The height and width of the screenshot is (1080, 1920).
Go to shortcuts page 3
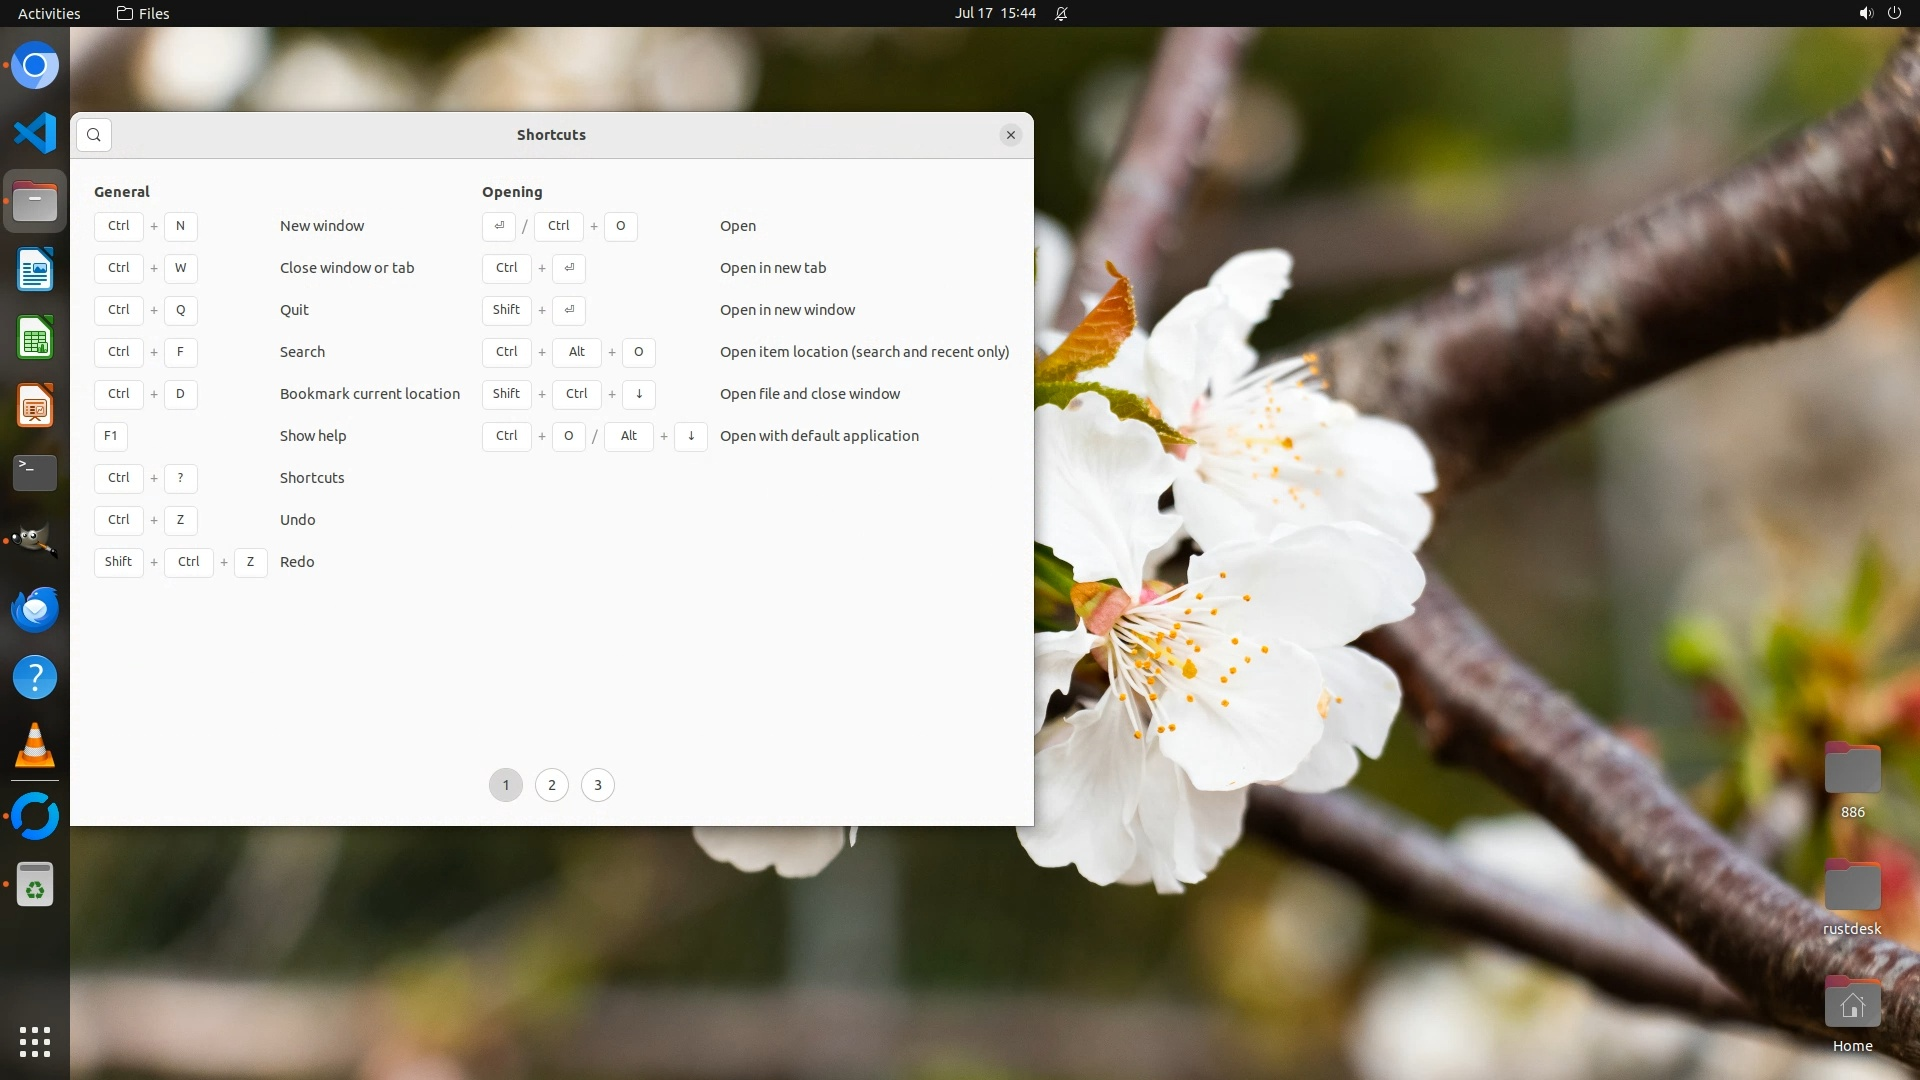point(598,785)
